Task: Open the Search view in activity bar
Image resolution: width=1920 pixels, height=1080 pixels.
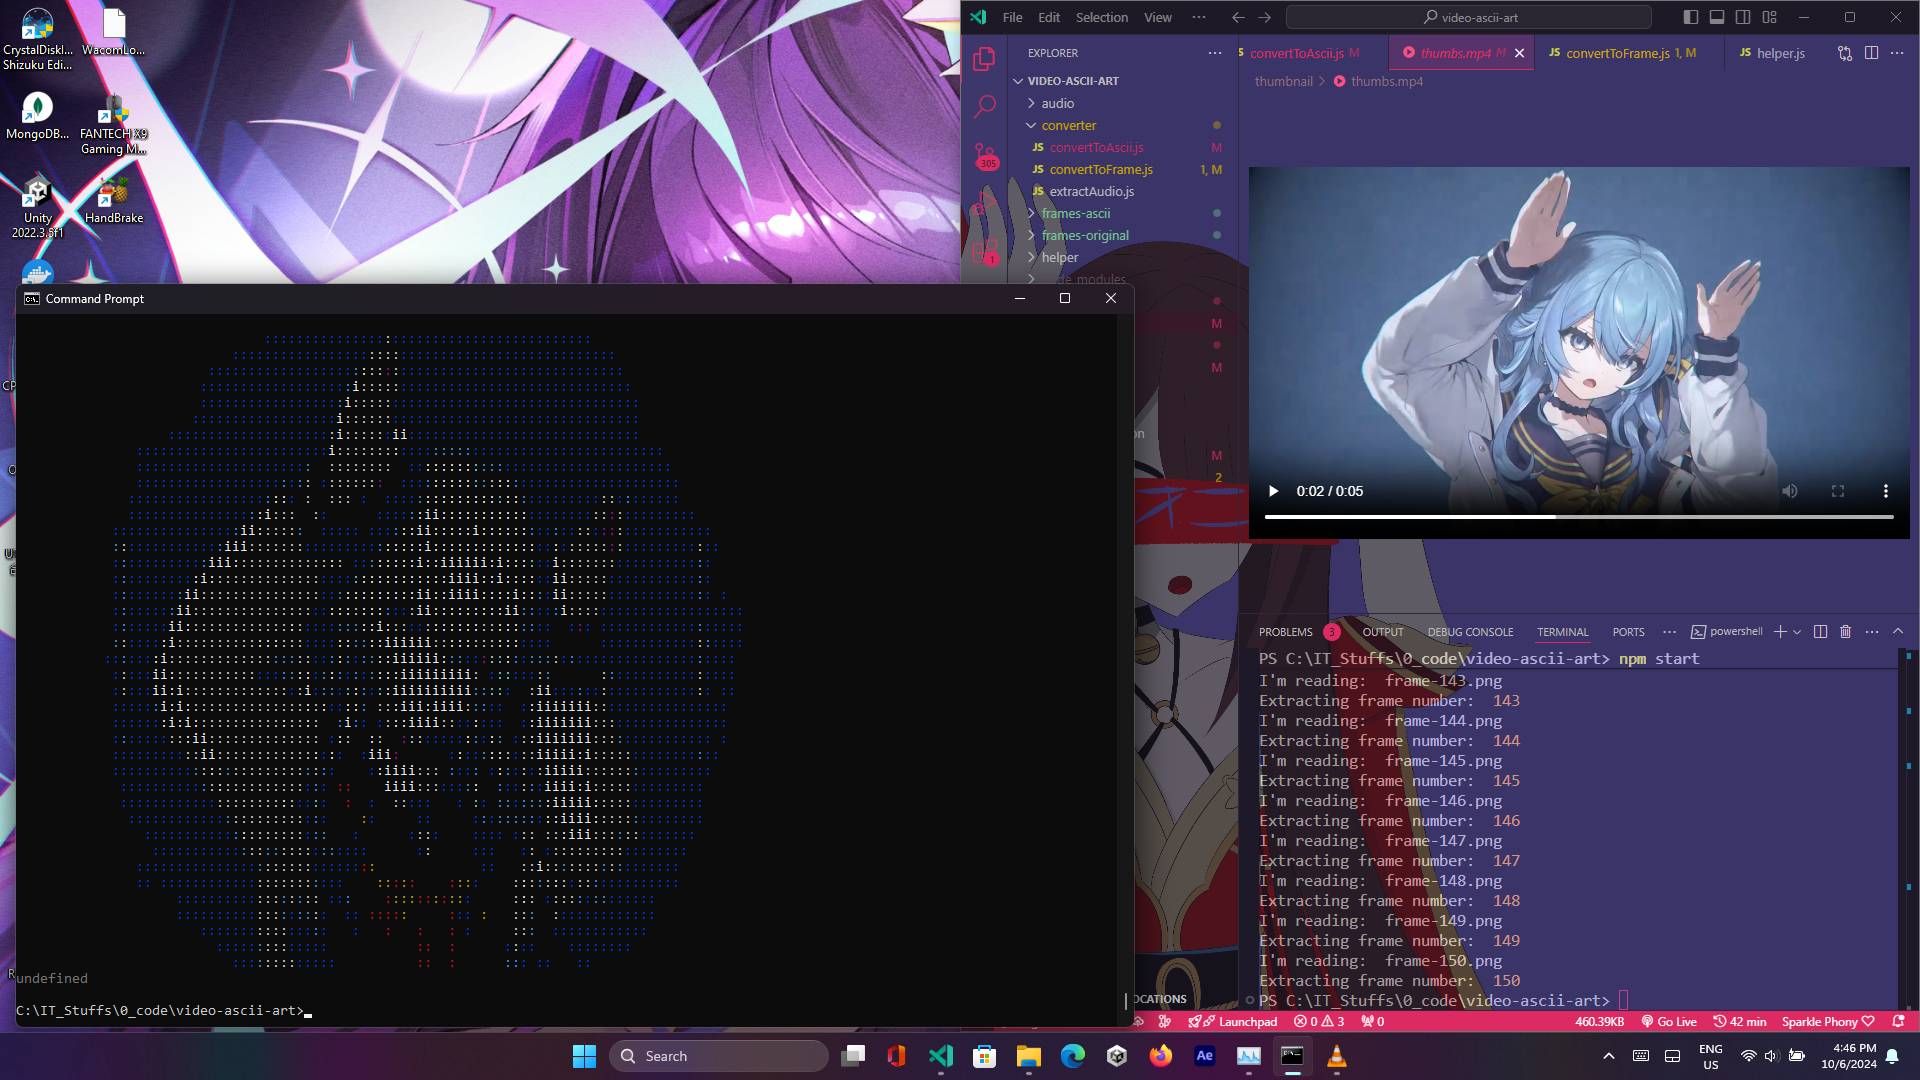Action: [x=985, y=106]
